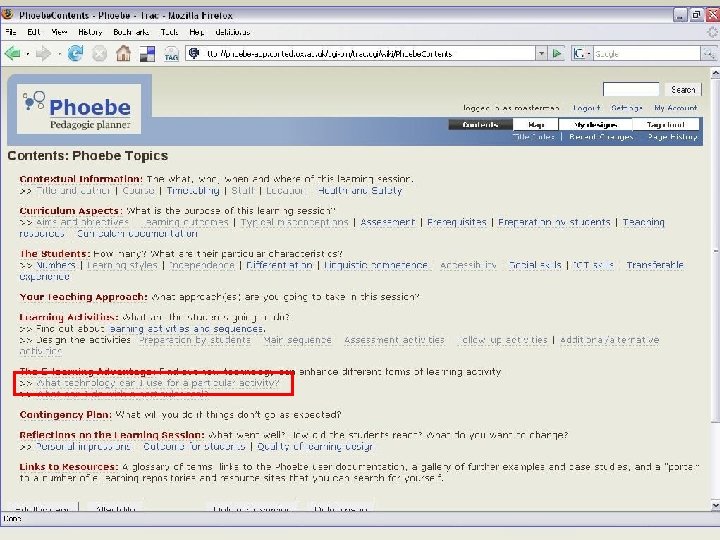Image resolution: width=720 pixels, height=540 pixels.
Task: Open the Edit menu
Action: pyautogui.click(x=34, y=32)
